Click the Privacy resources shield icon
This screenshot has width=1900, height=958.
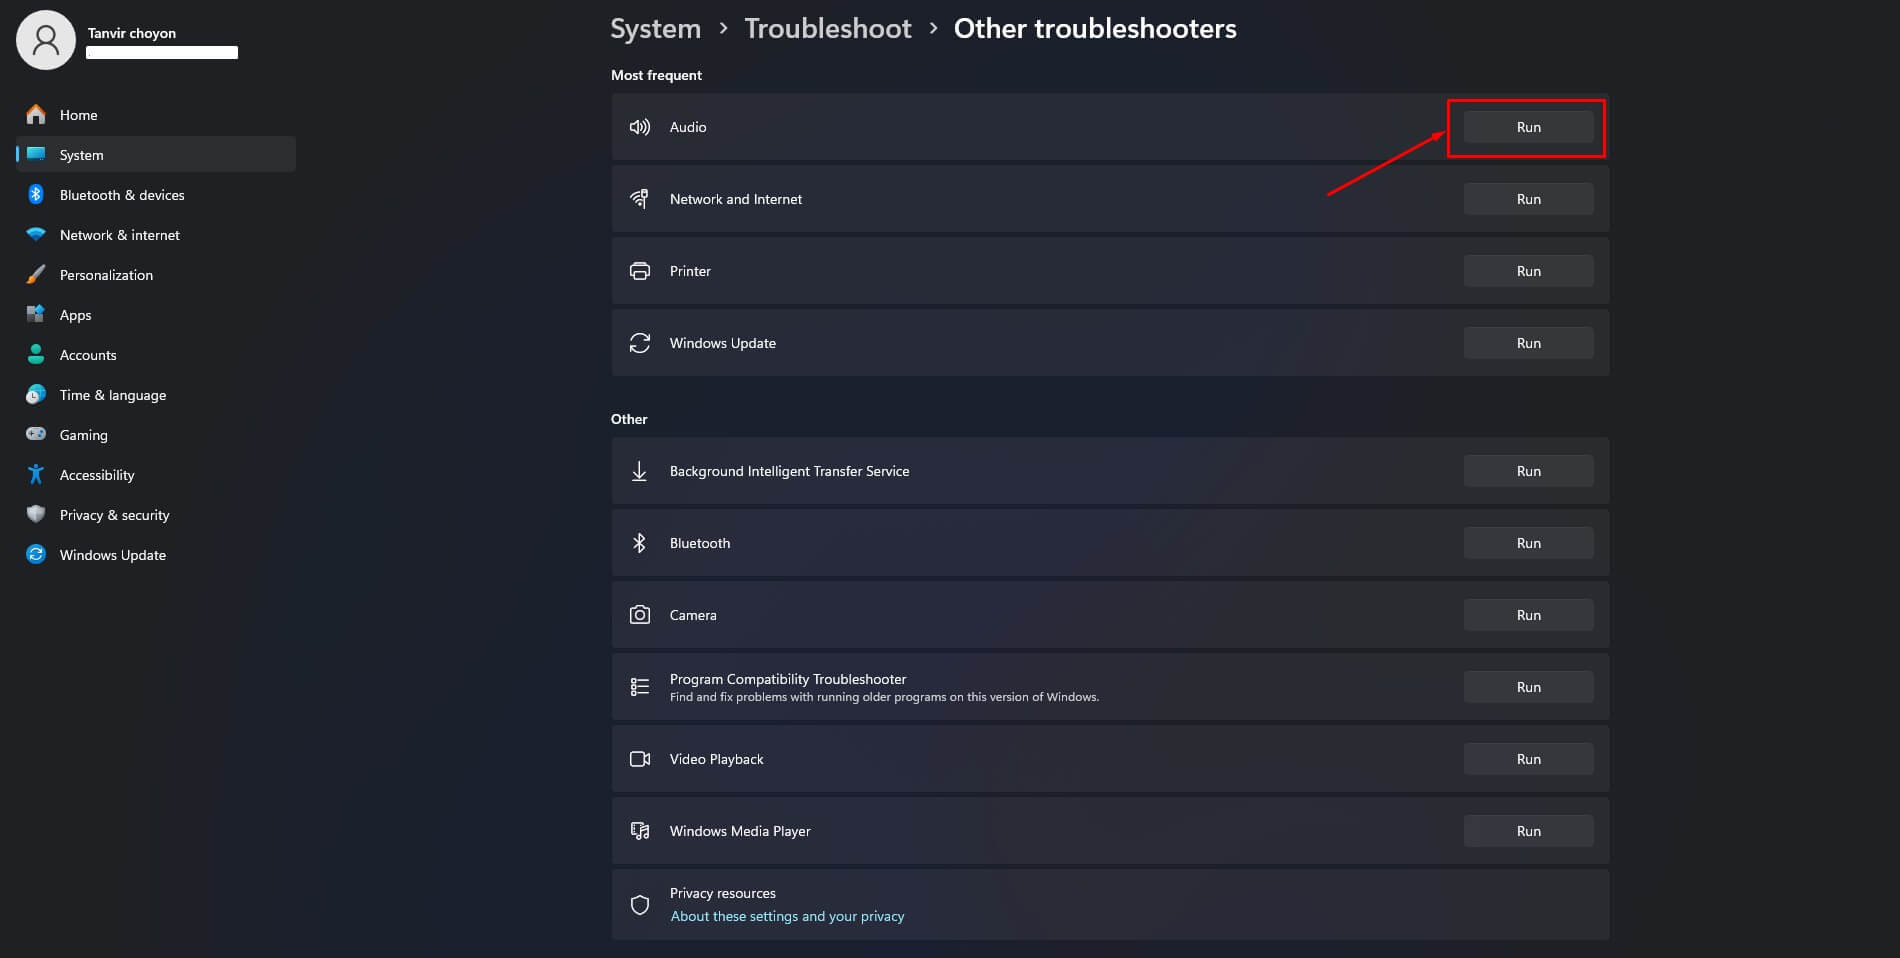pos(640,905)
